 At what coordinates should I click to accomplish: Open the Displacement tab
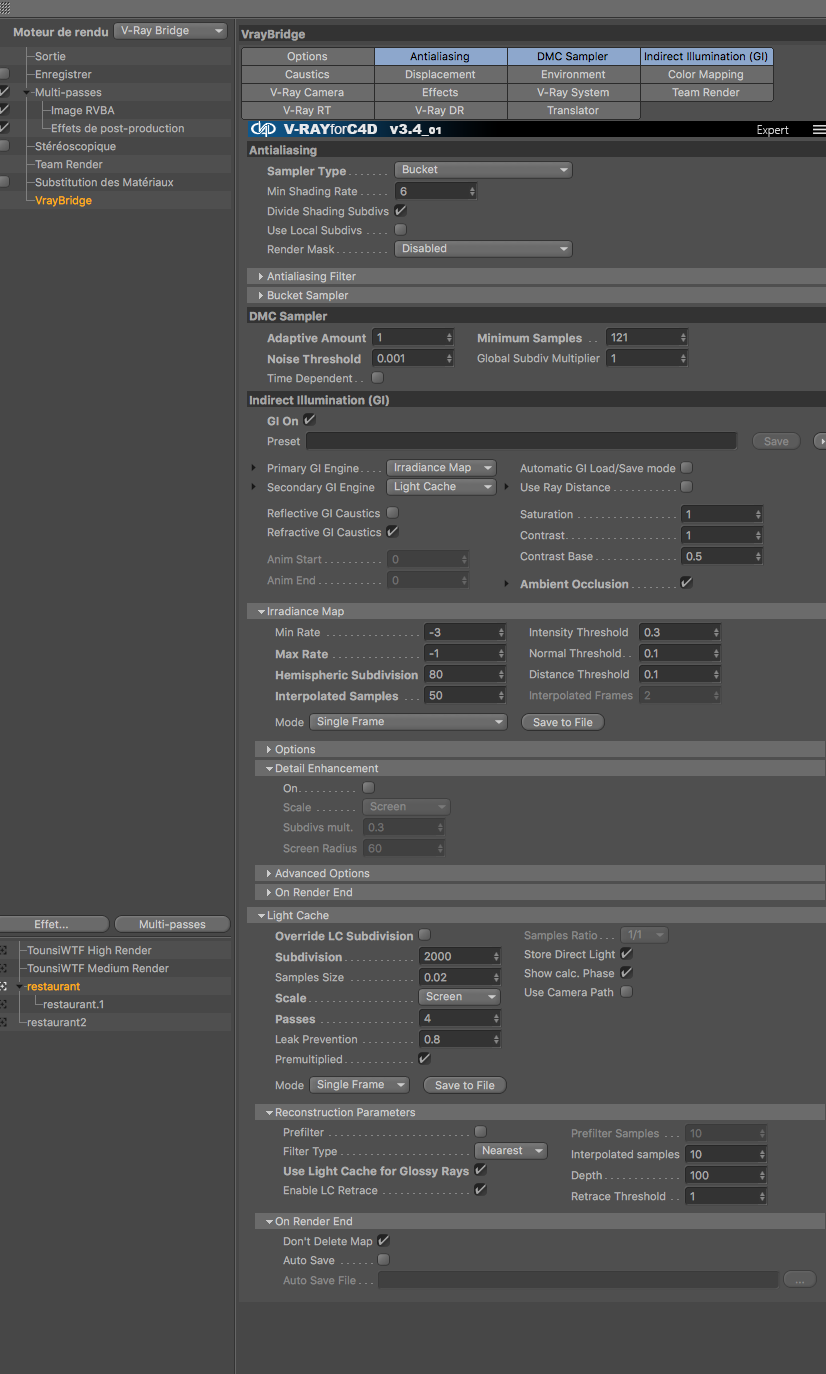[440, 75]
